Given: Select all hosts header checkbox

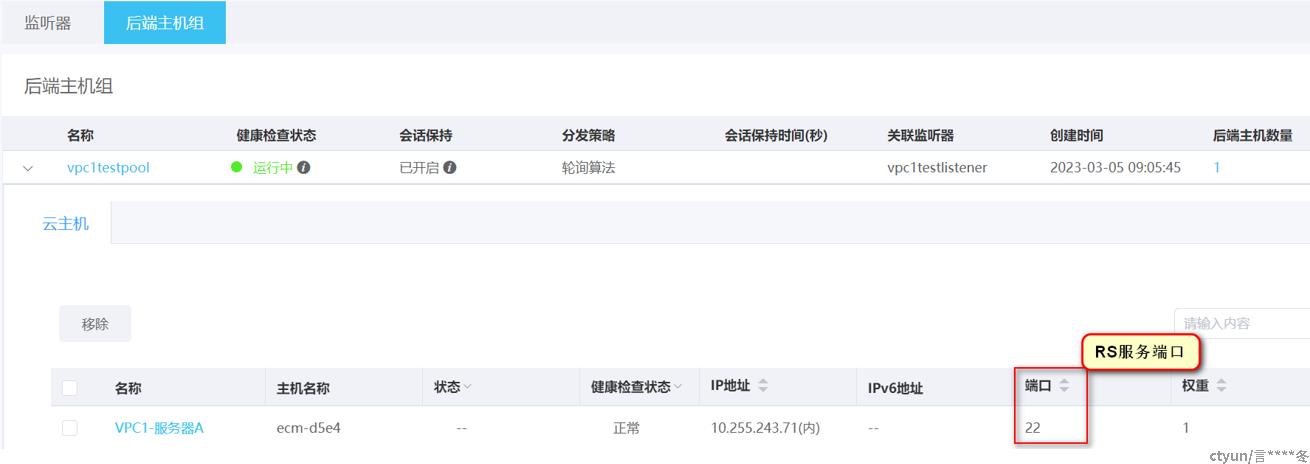Looking at the screenshot, I should point(70,388).
